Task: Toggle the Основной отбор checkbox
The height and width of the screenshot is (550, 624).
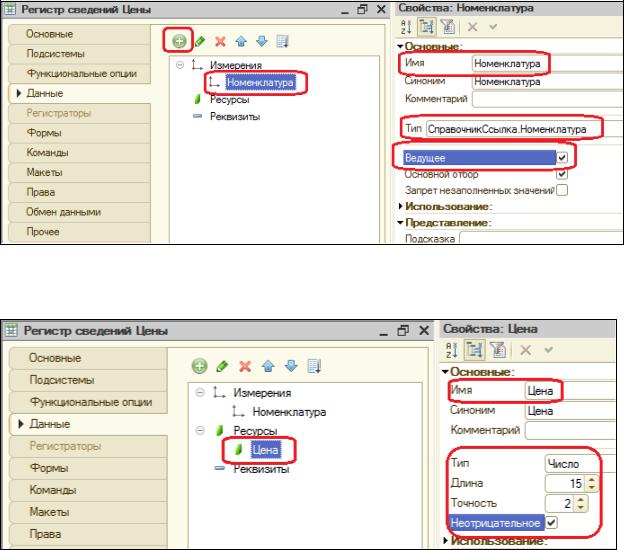Action: tap(562, 174)
